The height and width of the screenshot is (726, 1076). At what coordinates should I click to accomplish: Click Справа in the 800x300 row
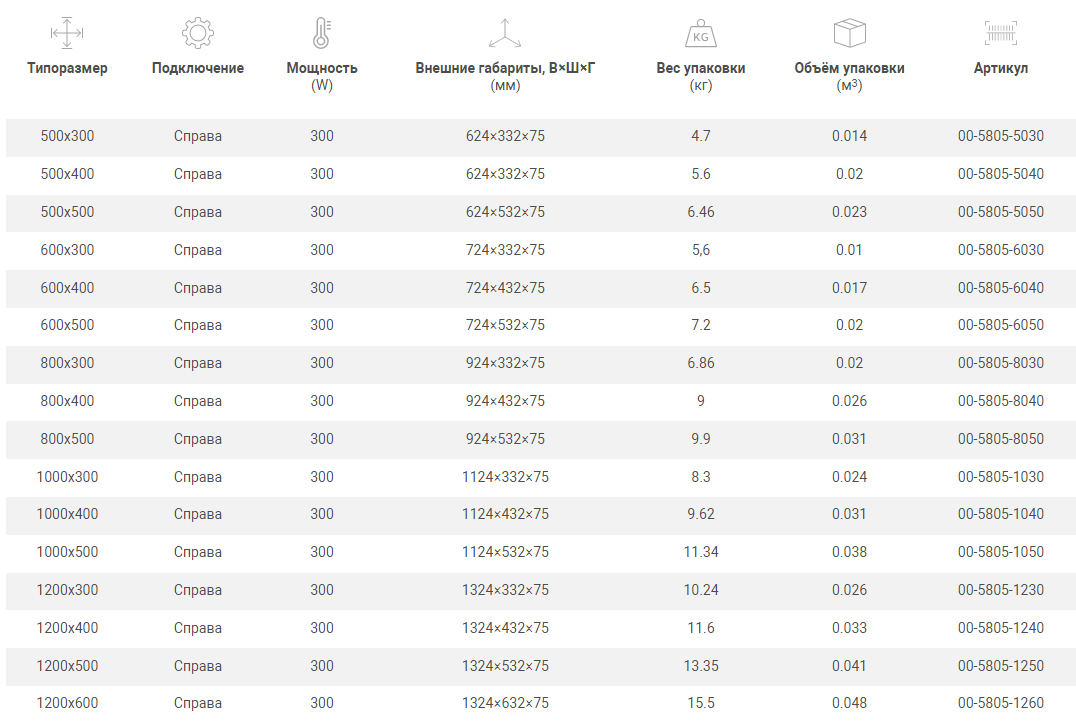197,363
